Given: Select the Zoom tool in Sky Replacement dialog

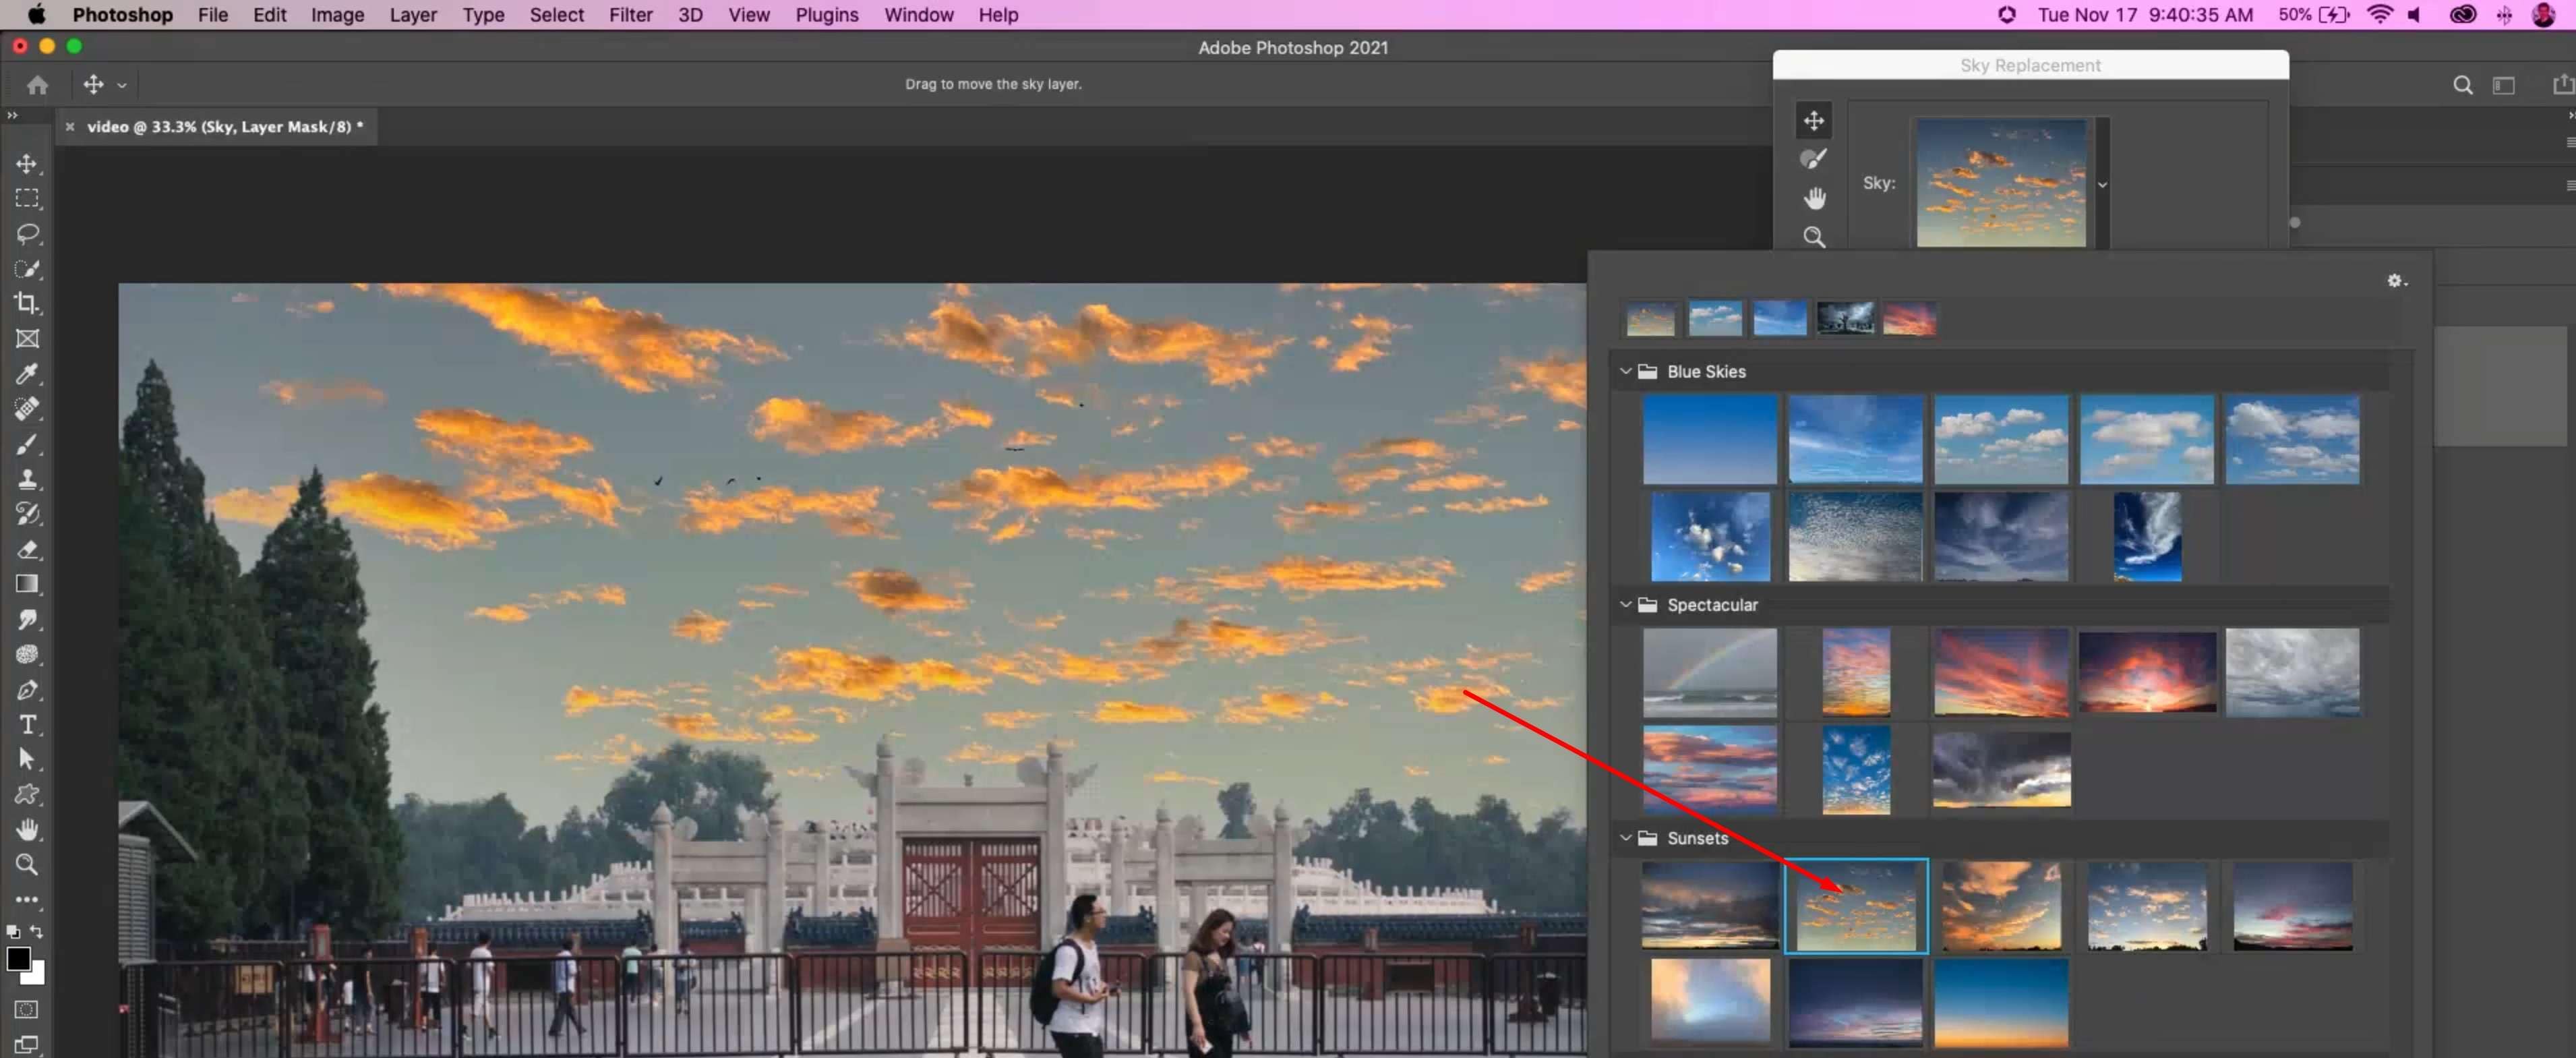Looking at the screenshot, I should [x=1813, y=237].
